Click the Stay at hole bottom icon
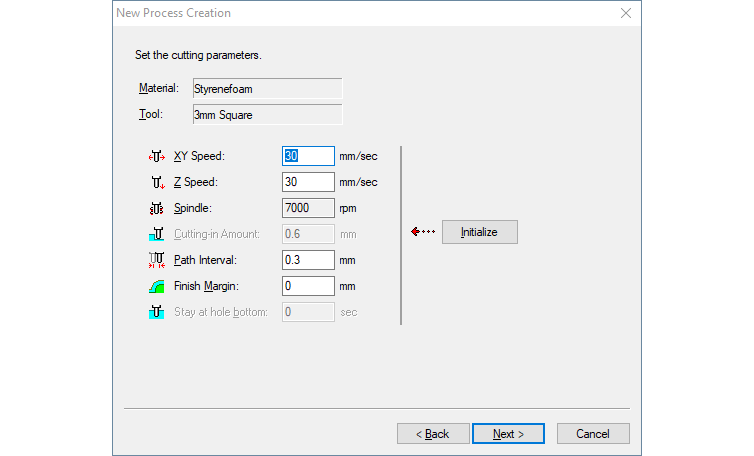Image resolution: width=754 pixels, height=456 pixels. pyautogui.click(x=156, y=312)
